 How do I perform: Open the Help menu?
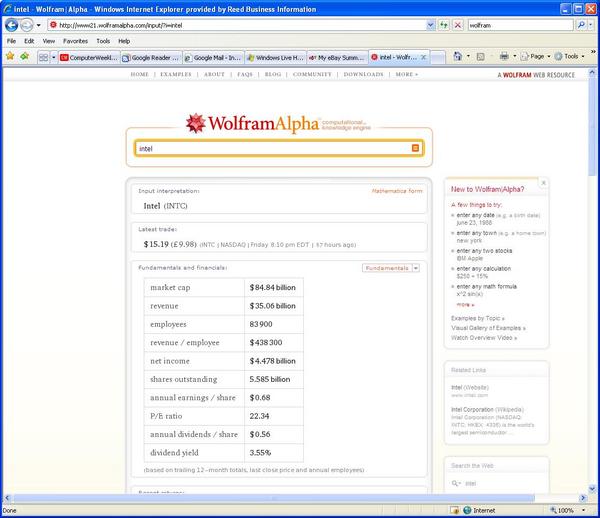coord(124,41)
